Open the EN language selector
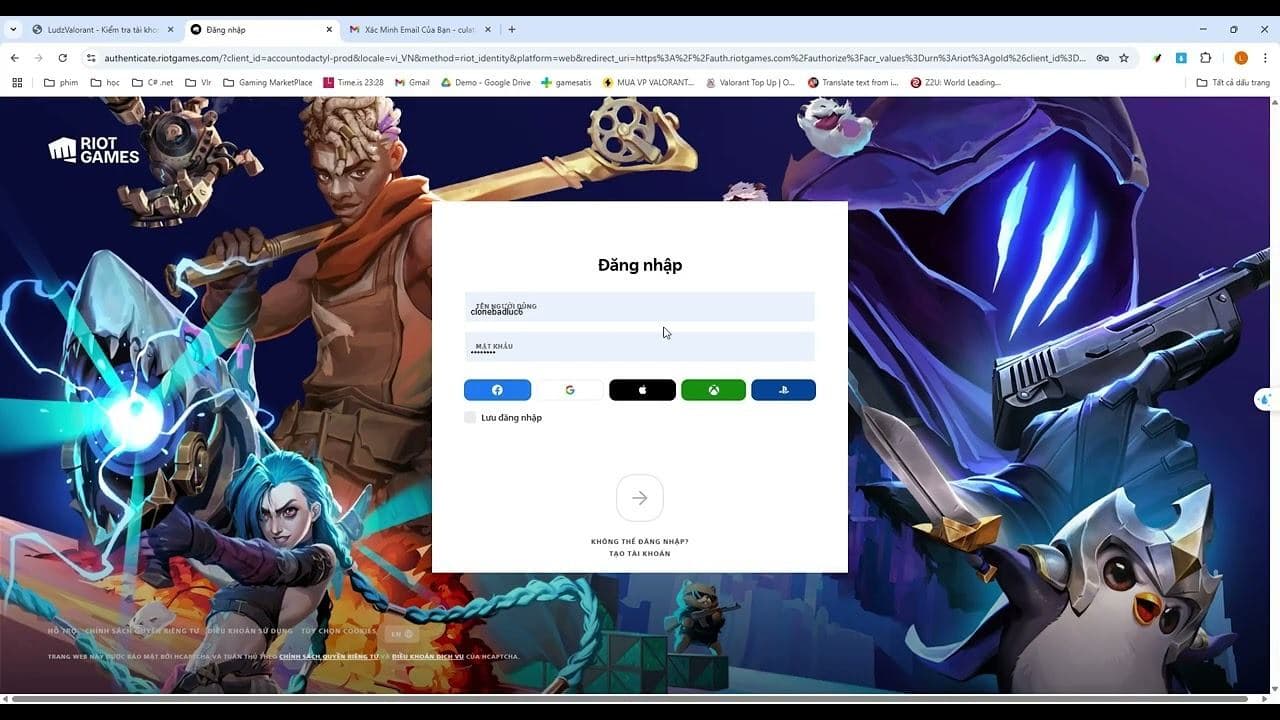This screenshot has width=1280, height=720. 401,633
